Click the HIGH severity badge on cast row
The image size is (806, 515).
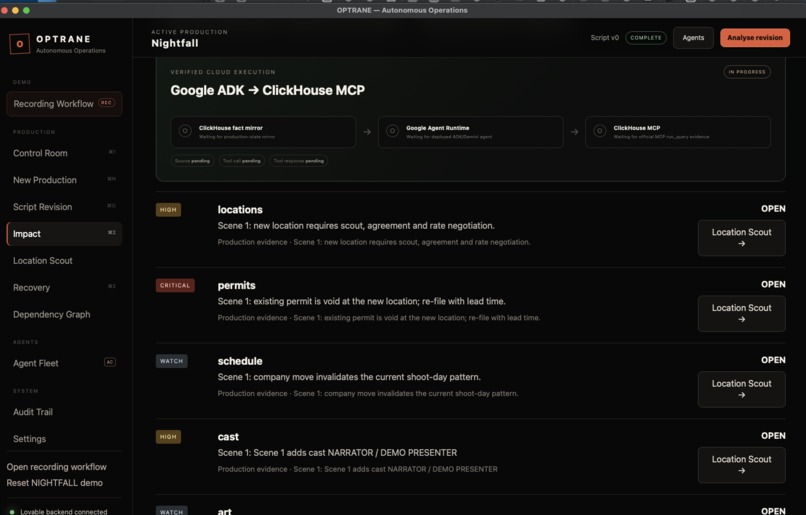click(x=168, y=437)
